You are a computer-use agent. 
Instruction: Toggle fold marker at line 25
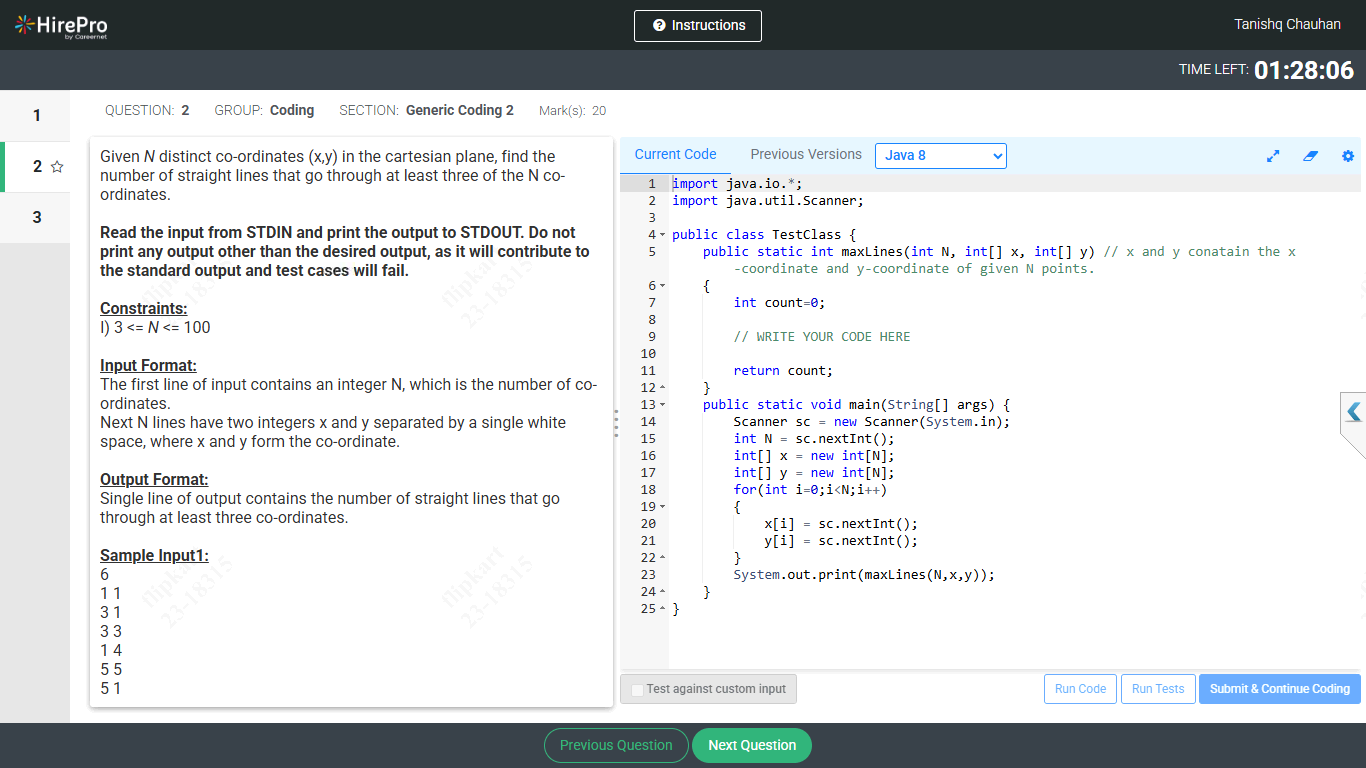pos(662,609)
